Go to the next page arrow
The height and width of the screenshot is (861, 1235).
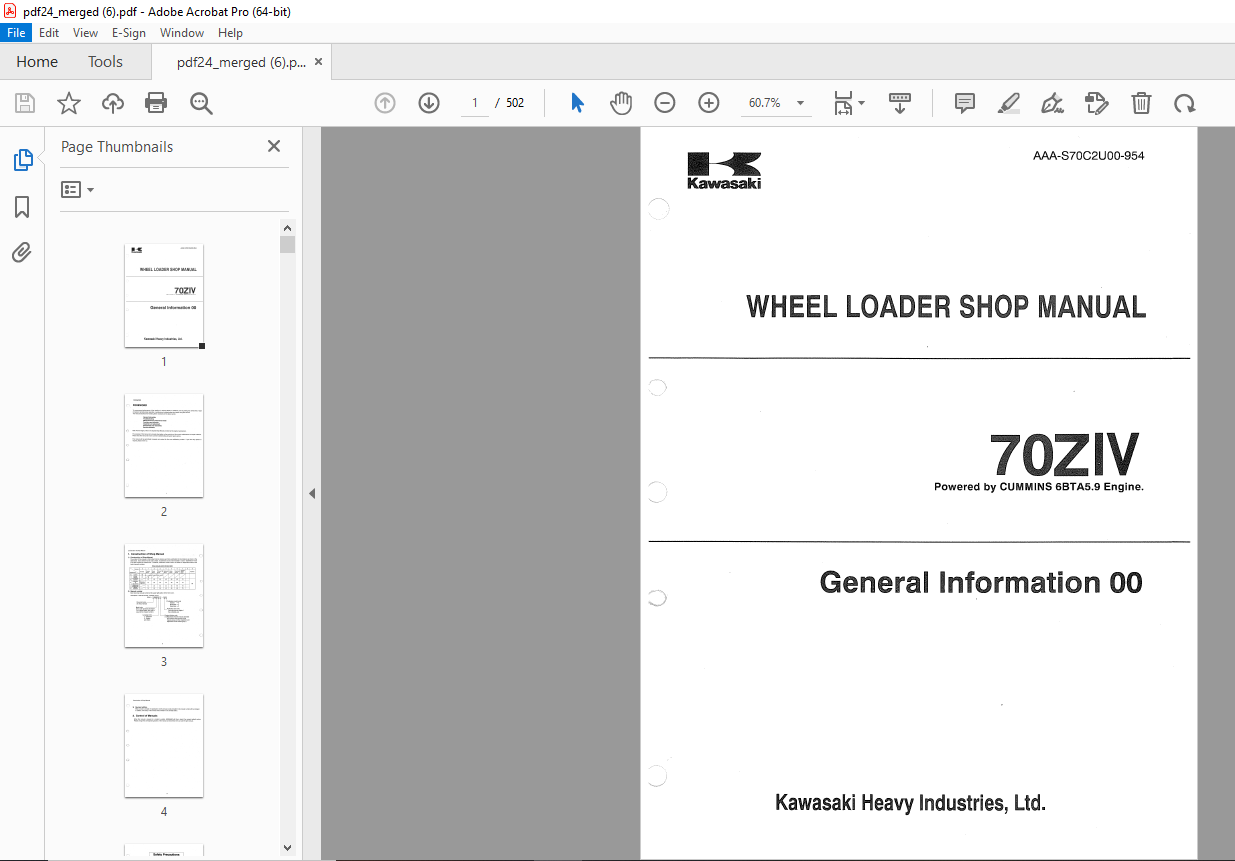point(429,103)
